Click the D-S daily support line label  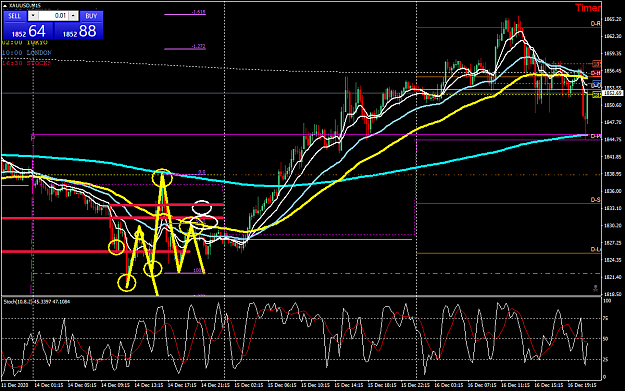click(596, 200)
